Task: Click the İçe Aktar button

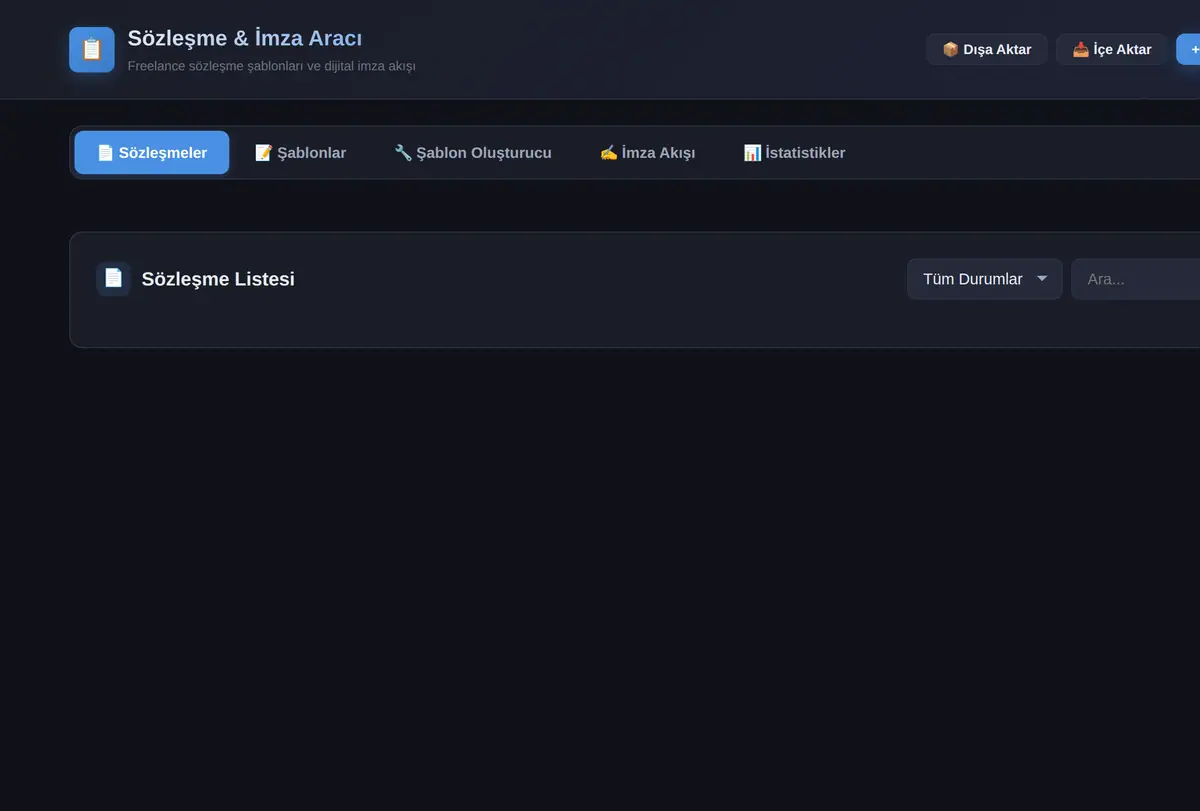Action: click(1112, 49)
